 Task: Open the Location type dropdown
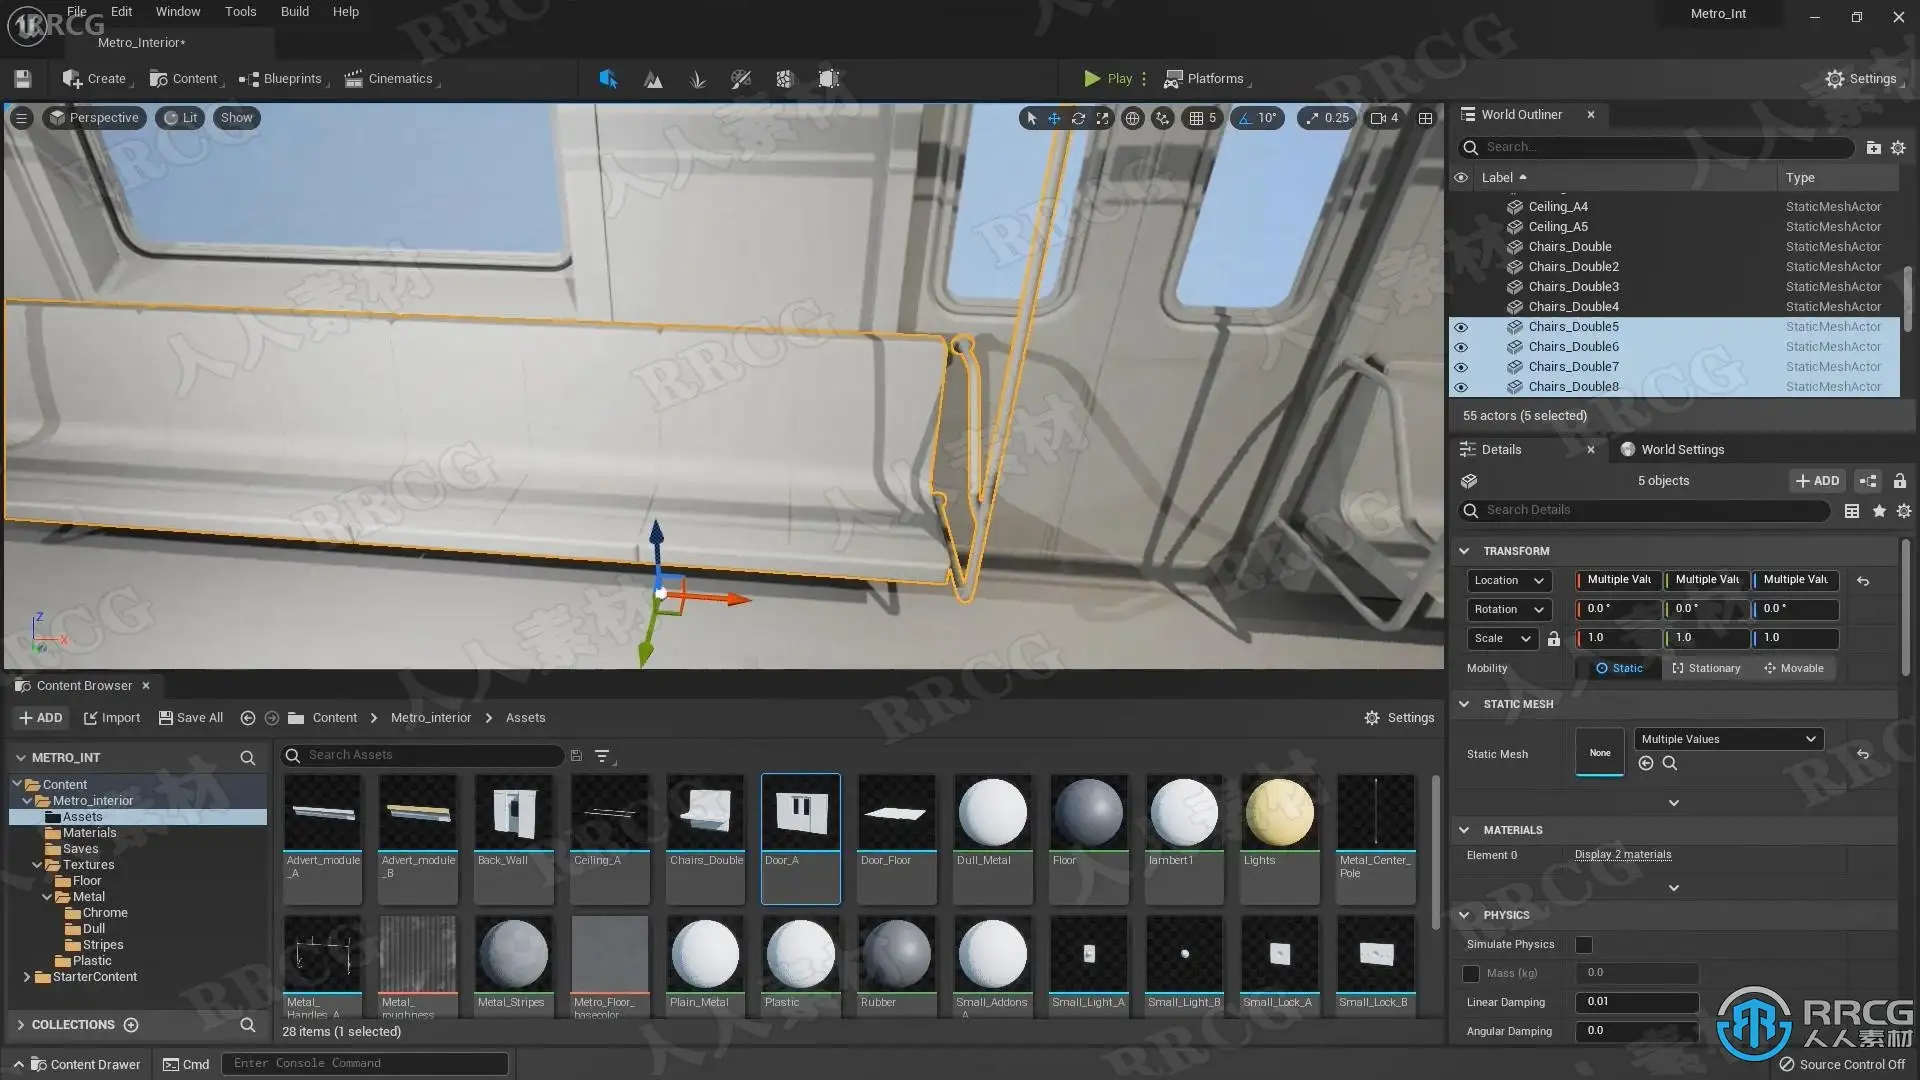click(1508, 580)
